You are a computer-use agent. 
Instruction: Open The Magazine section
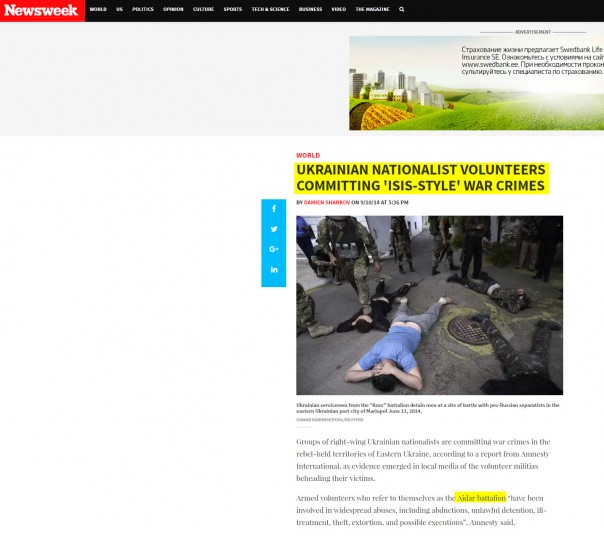click(372, 9)
